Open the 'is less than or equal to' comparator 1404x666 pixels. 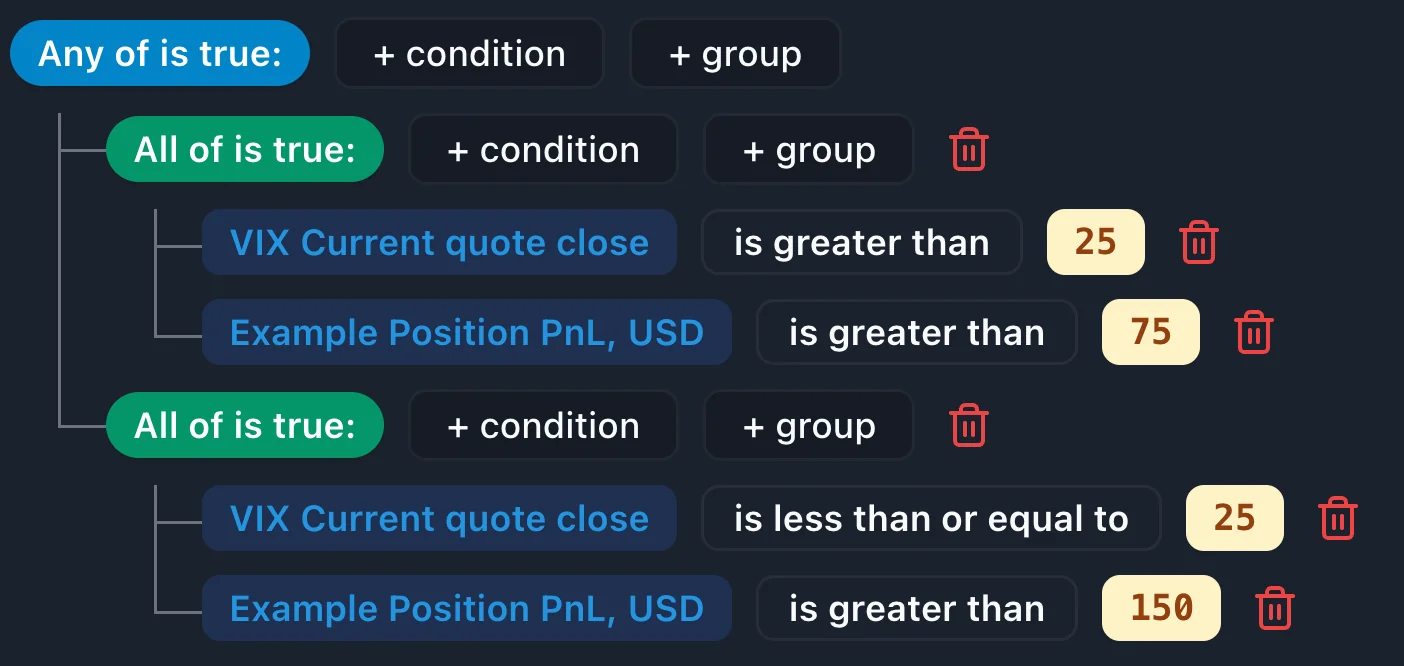click(x=931, y=519)
